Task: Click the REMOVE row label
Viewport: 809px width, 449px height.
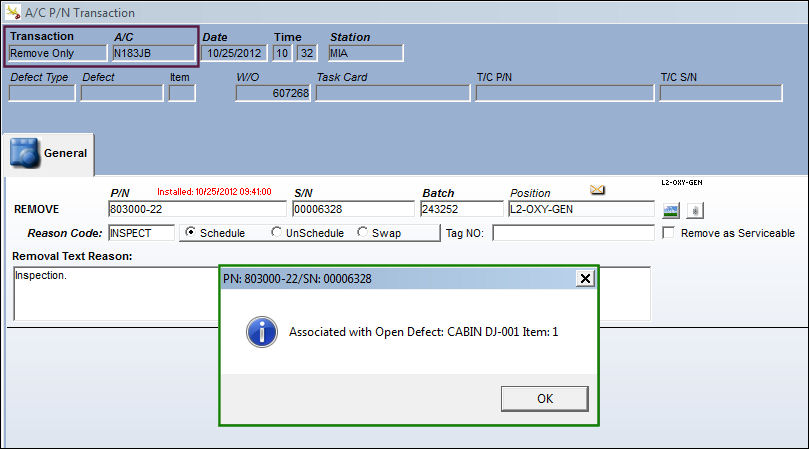Action: [x=36, y=209]
